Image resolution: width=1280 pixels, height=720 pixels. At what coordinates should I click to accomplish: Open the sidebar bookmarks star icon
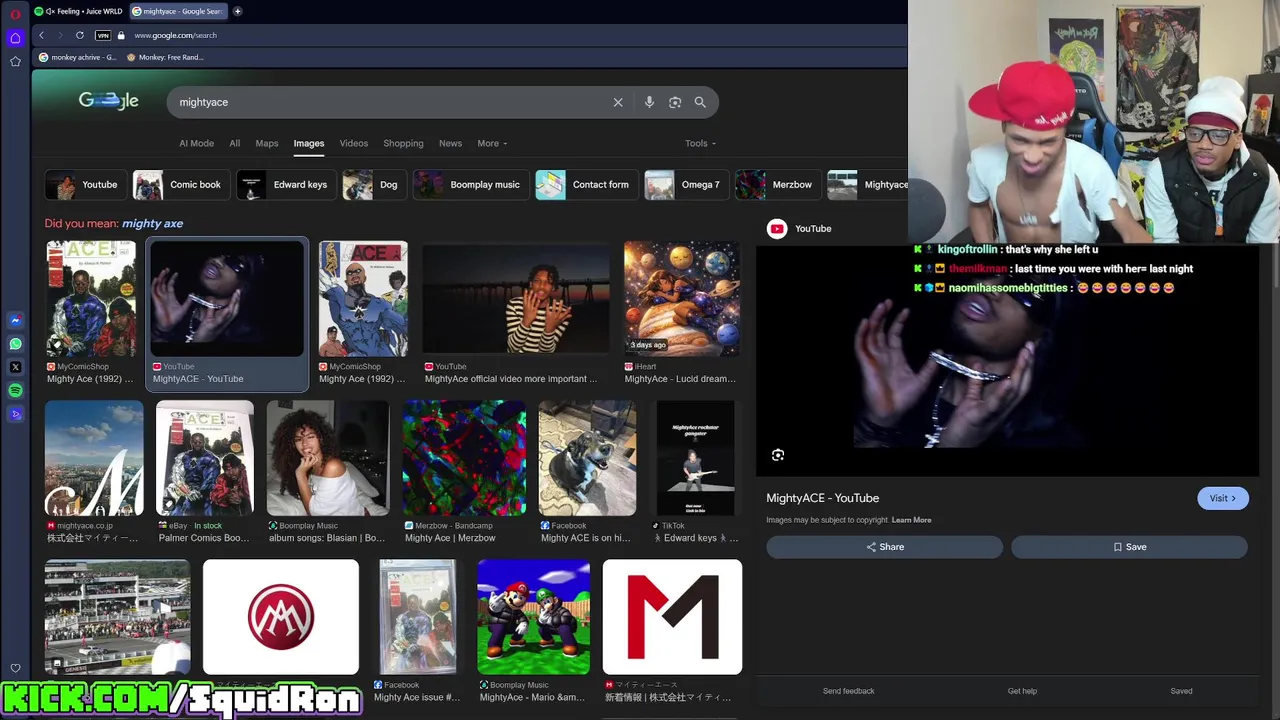coord(15,61)
